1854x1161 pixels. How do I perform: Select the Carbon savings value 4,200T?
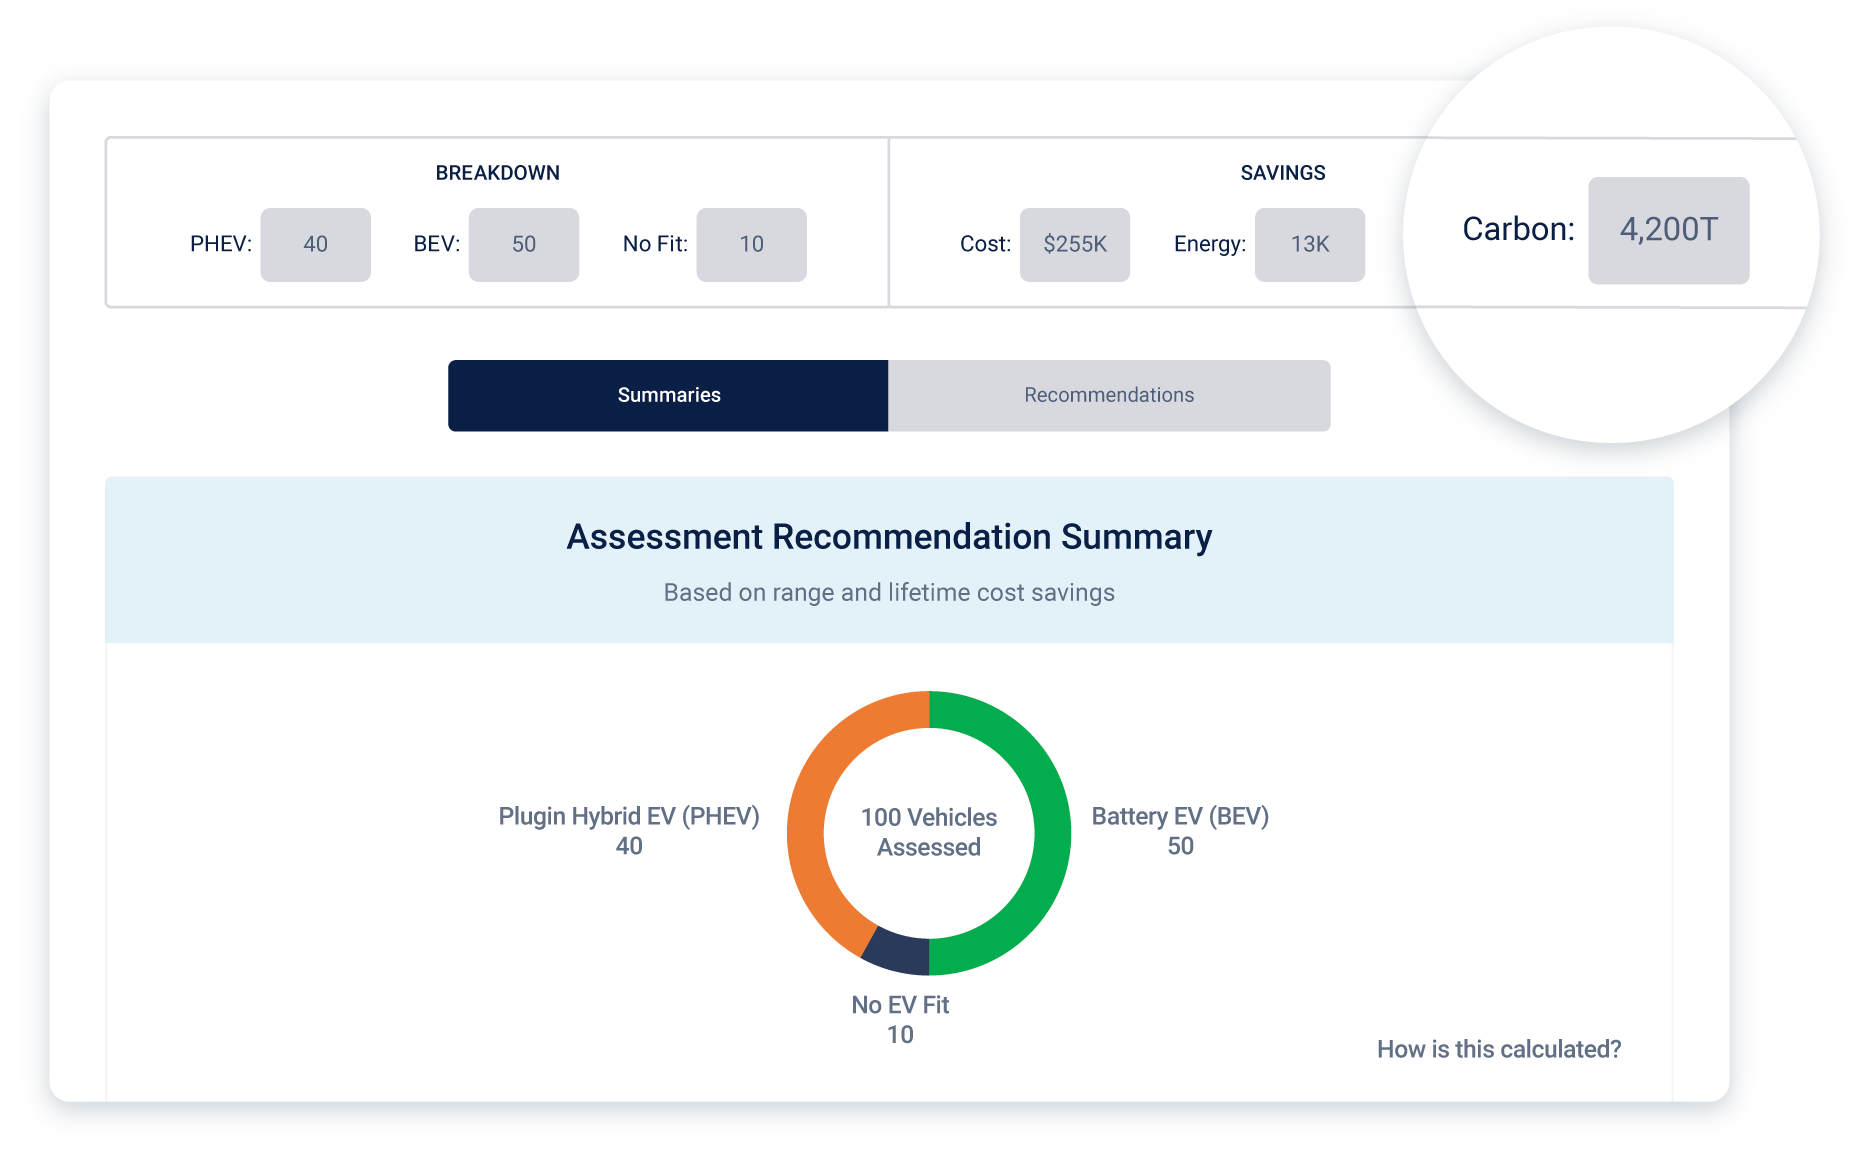point(1668,229)
